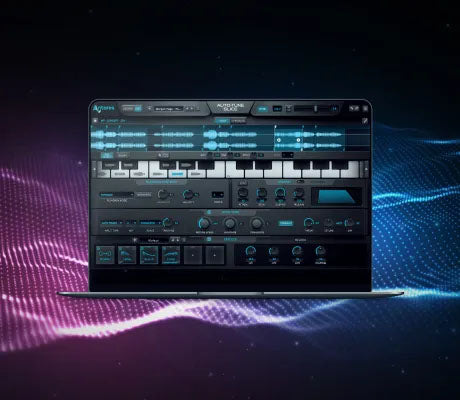Click the dark tempo display field
Image resolution: width=460 pixels, height=400 pixels.
277,109
